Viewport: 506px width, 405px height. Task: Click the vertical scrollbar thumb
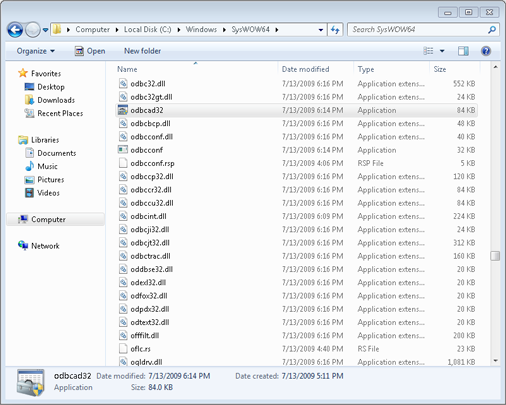tap(495, 256)
